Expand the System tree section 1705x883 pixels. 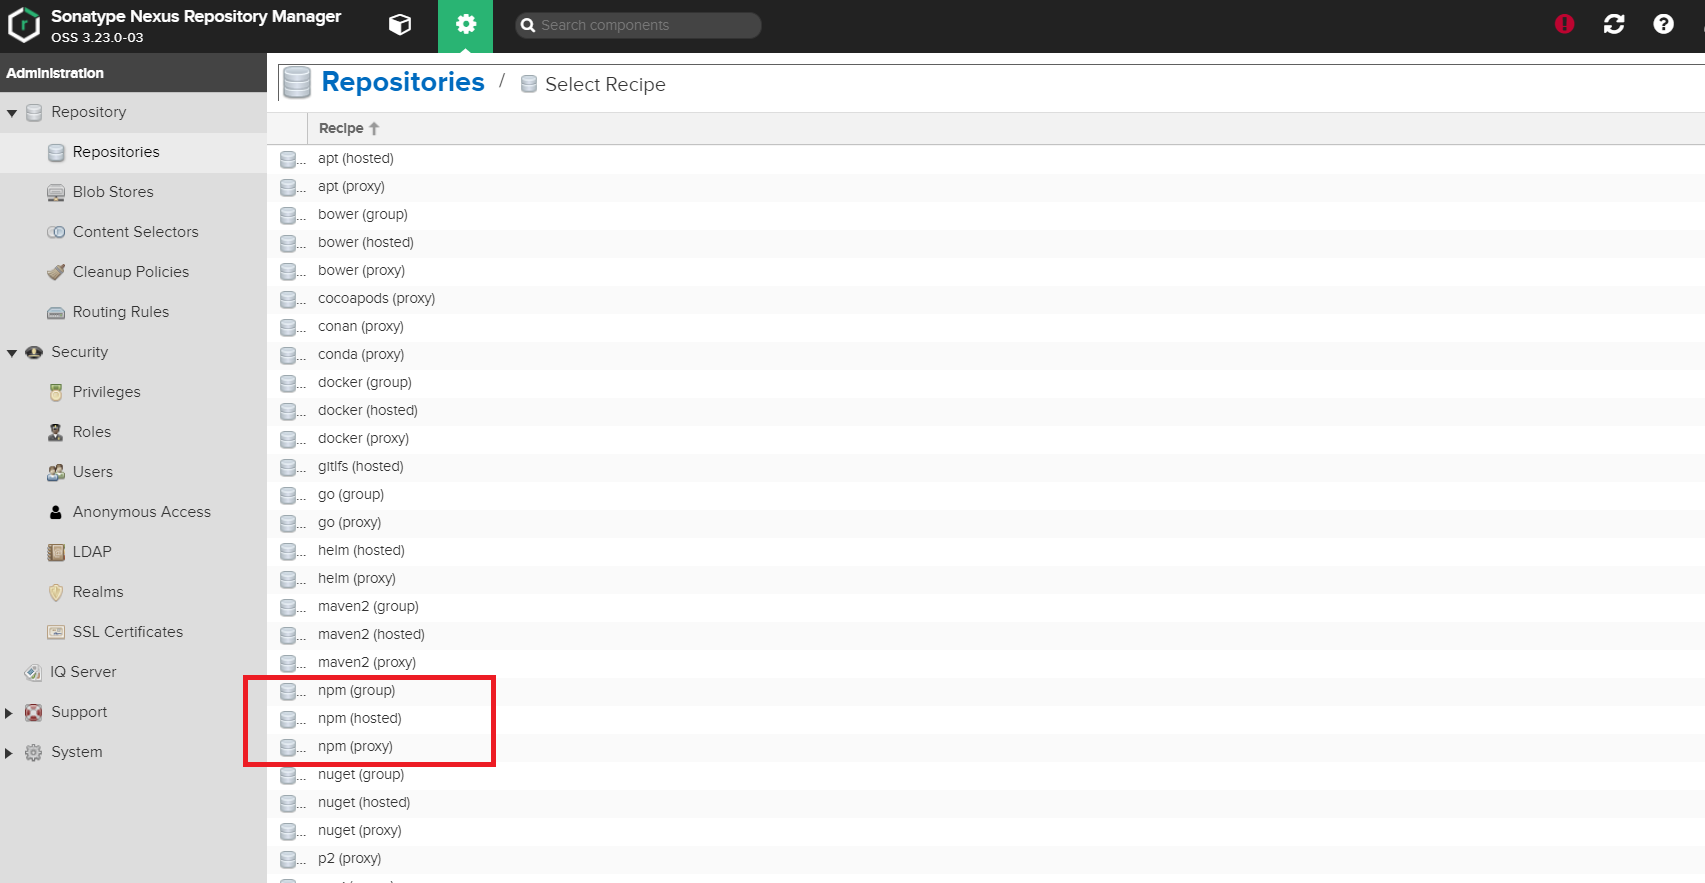coord(9,753)
